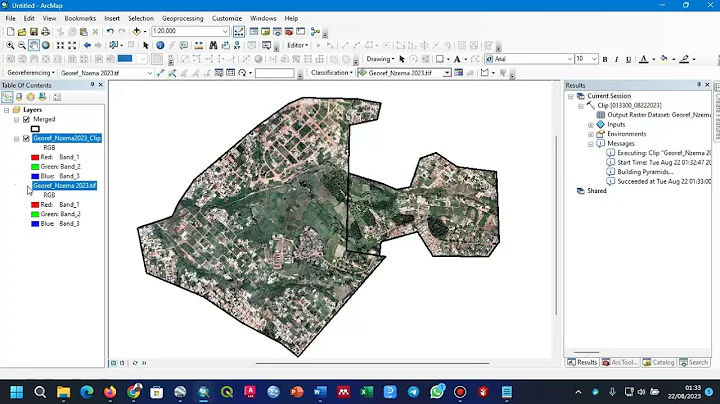Viewport: 720px width, 404px height.
Task: Save the map with the floppy icon
Action: pos(34,32)
